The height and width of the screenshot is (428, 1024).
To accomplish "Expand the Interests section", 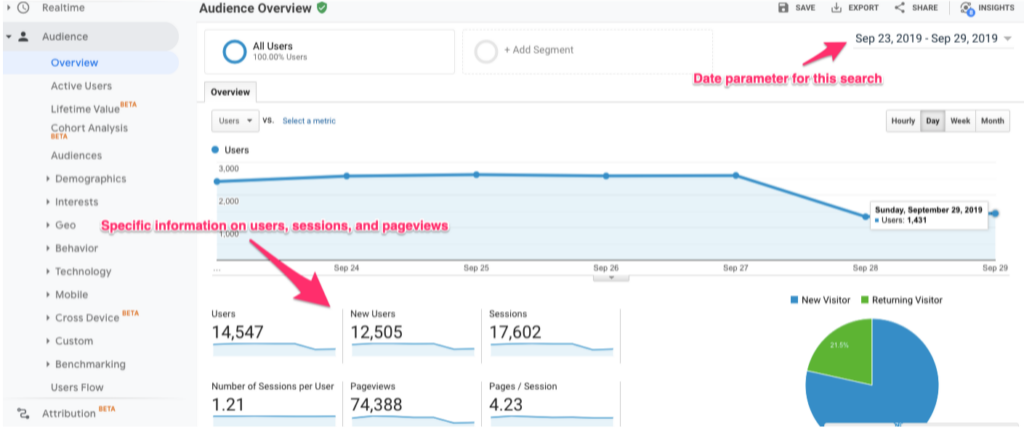I will click(x=48, y=202).
